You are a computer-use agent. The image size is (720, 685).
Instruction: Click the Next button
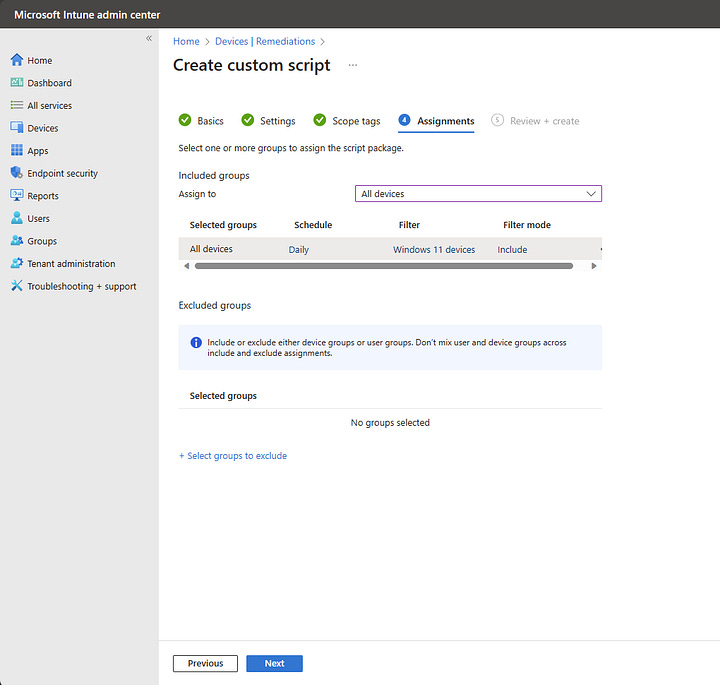click(274, 663)
